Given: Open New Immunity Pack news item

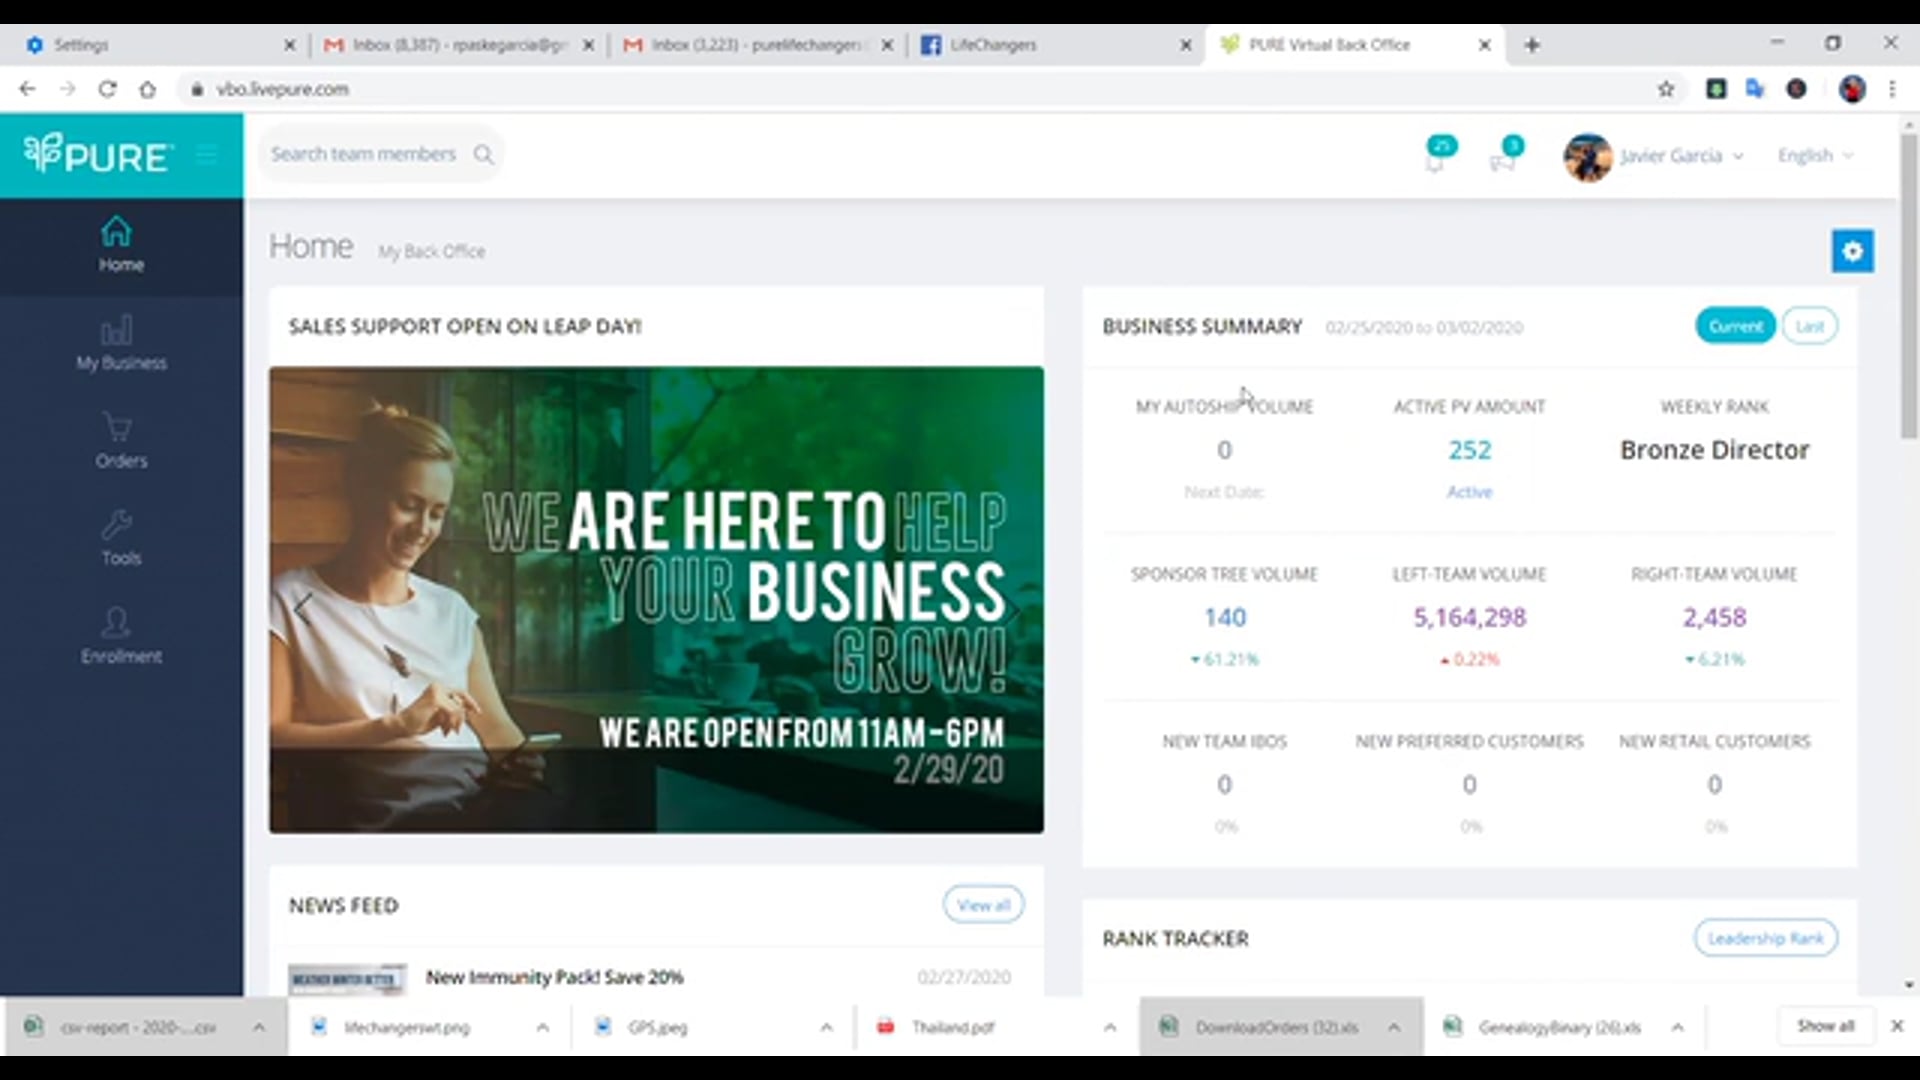Looking at the screenshot, I should (554, 977).
